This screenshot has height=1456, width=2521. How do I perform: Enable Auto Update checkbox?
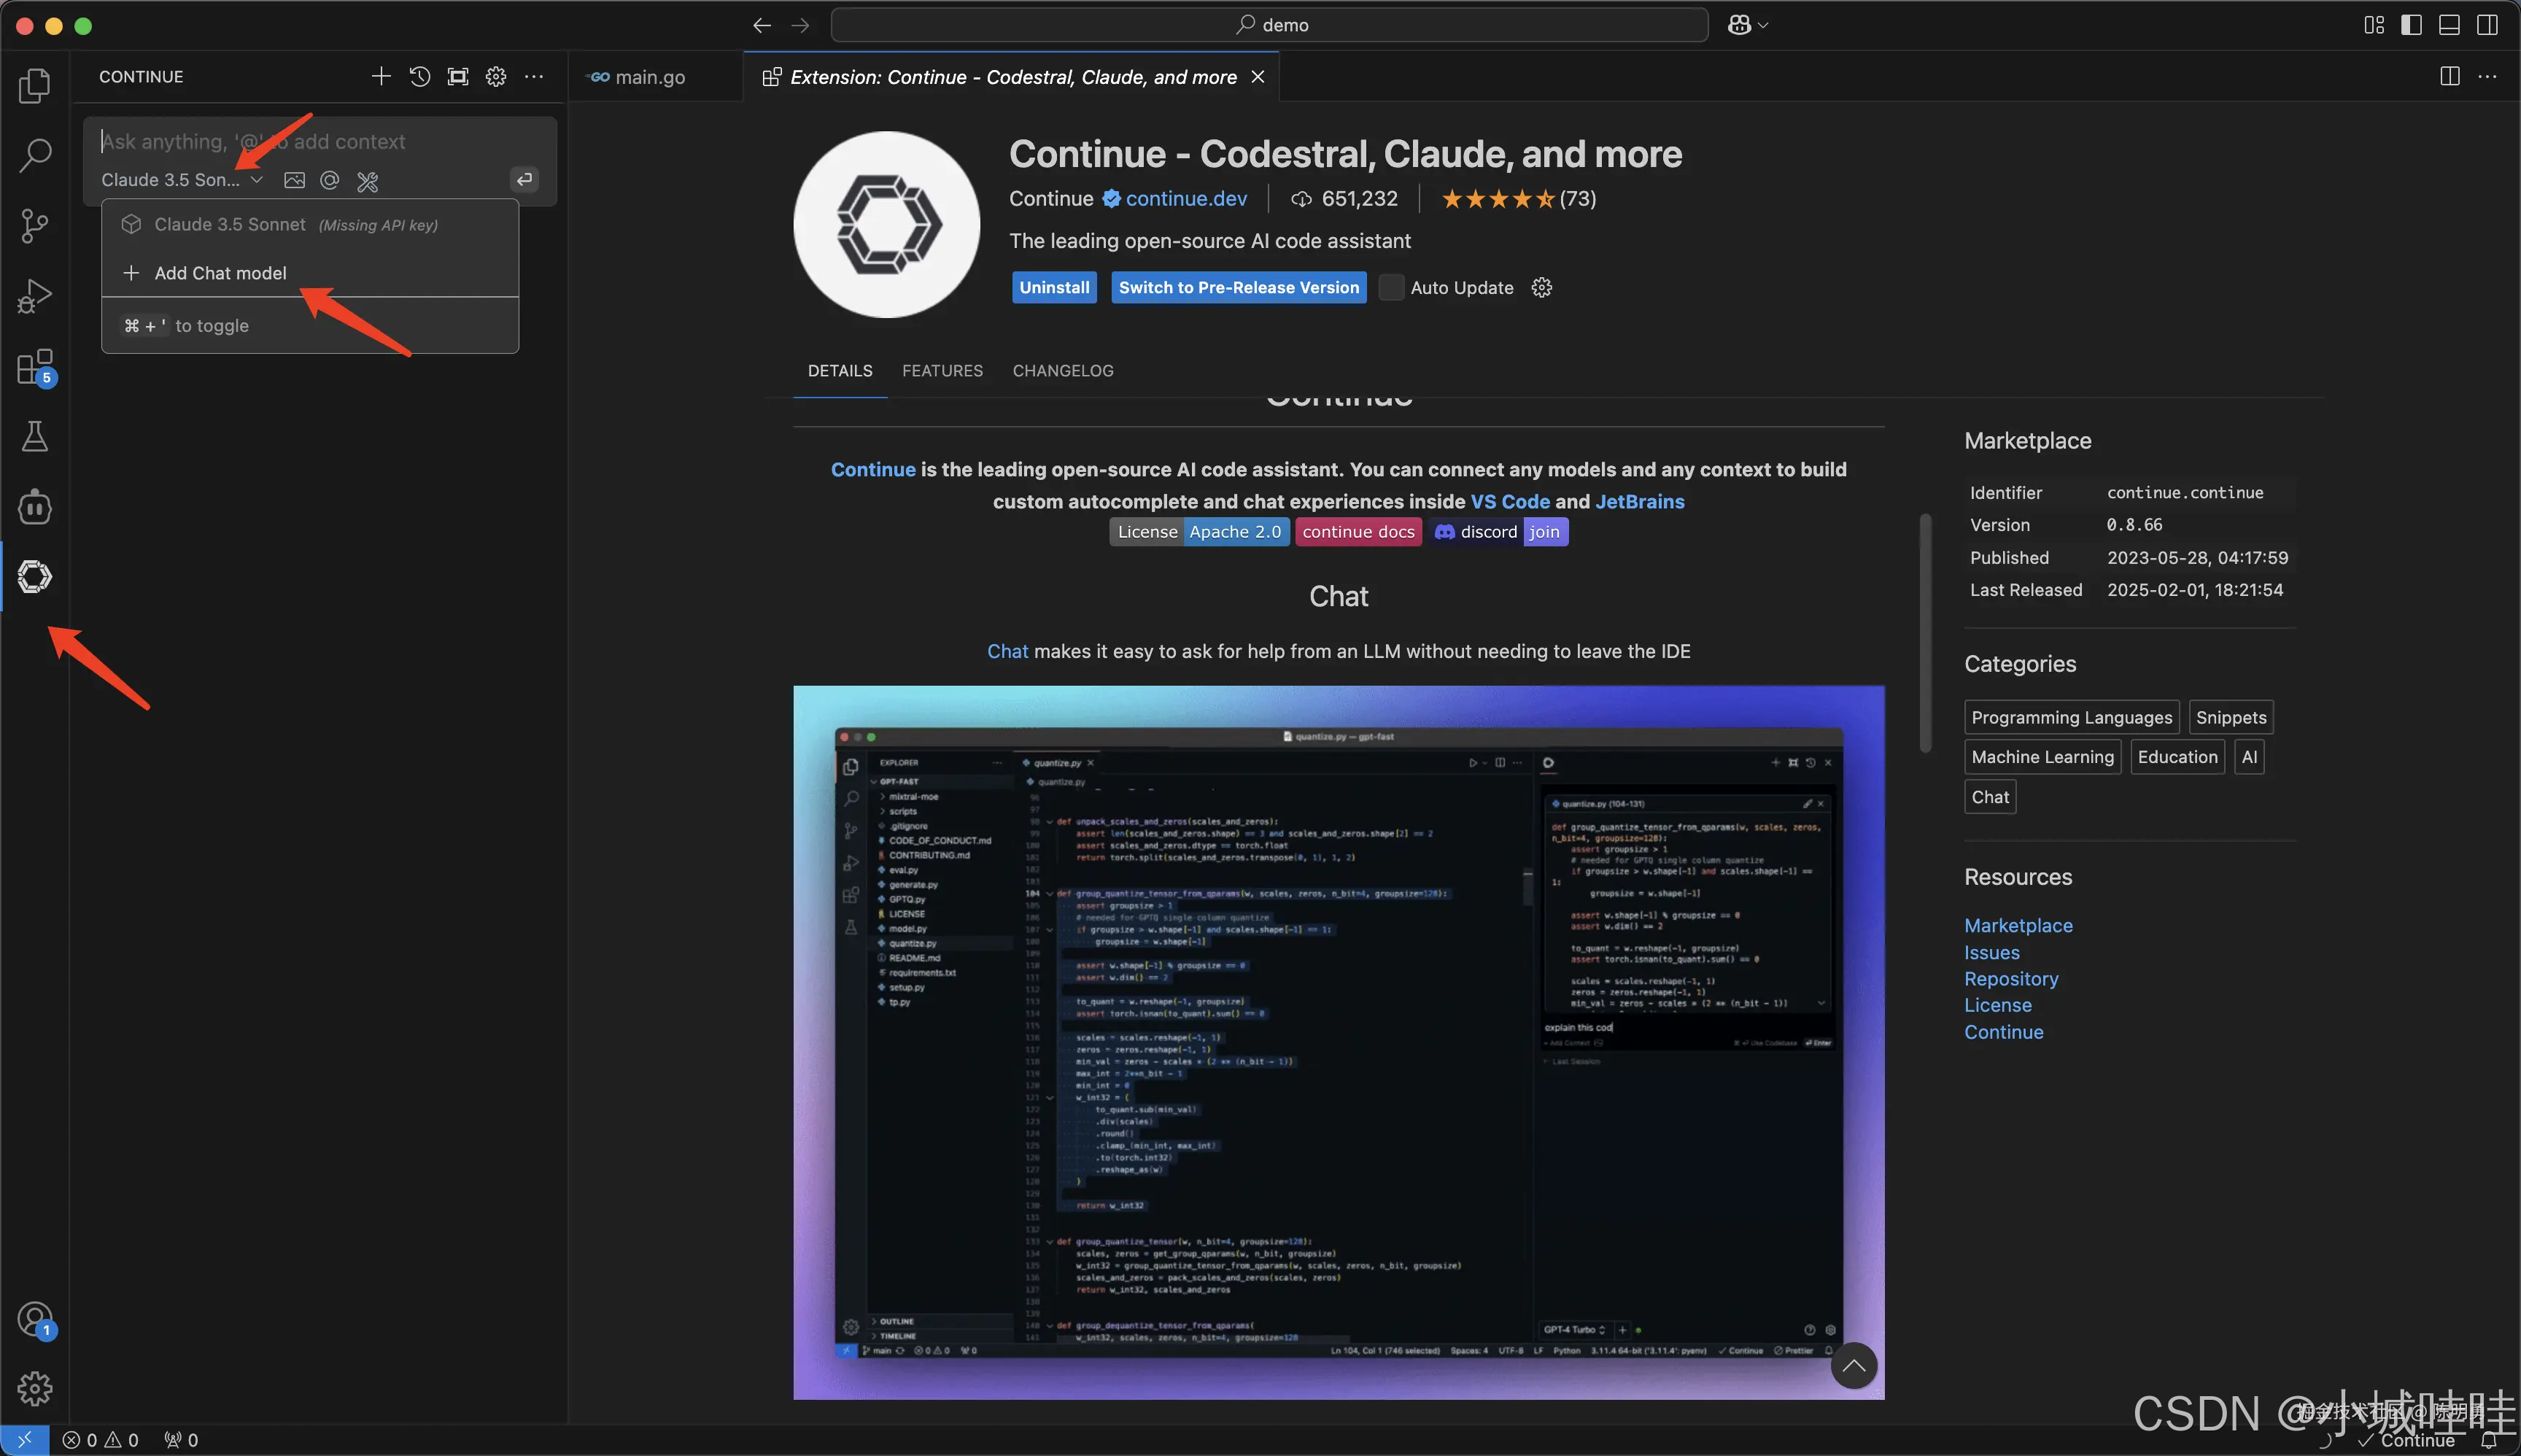point(1391,288)
